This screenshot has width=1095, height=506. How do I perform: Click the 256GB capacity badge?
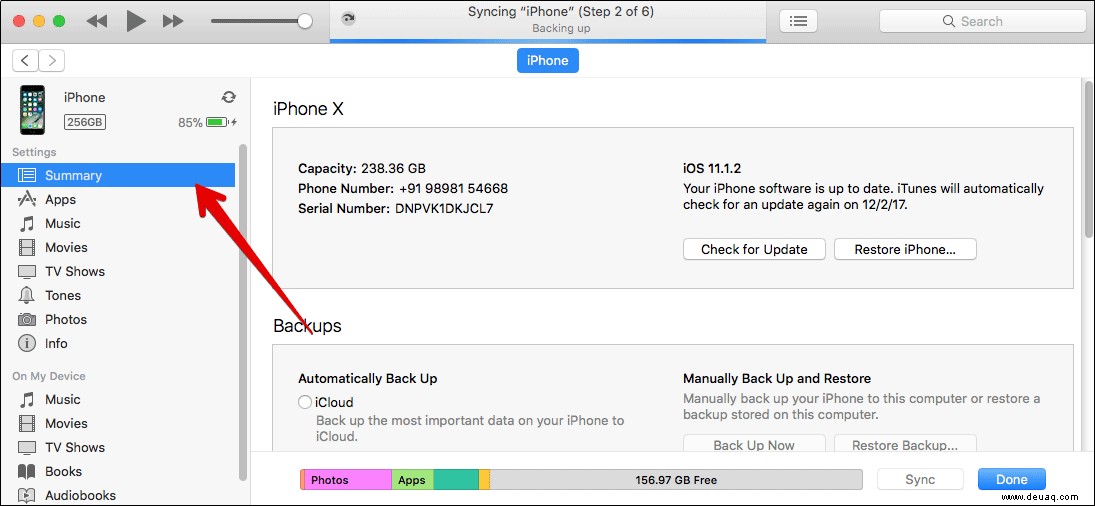point(84,122)
